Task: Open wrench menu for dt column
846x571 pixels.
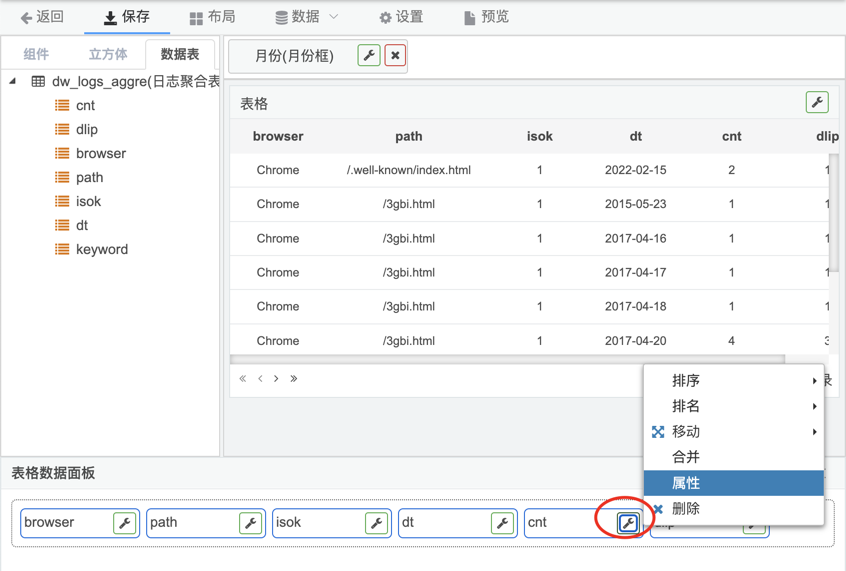Action: pos(503,523)
